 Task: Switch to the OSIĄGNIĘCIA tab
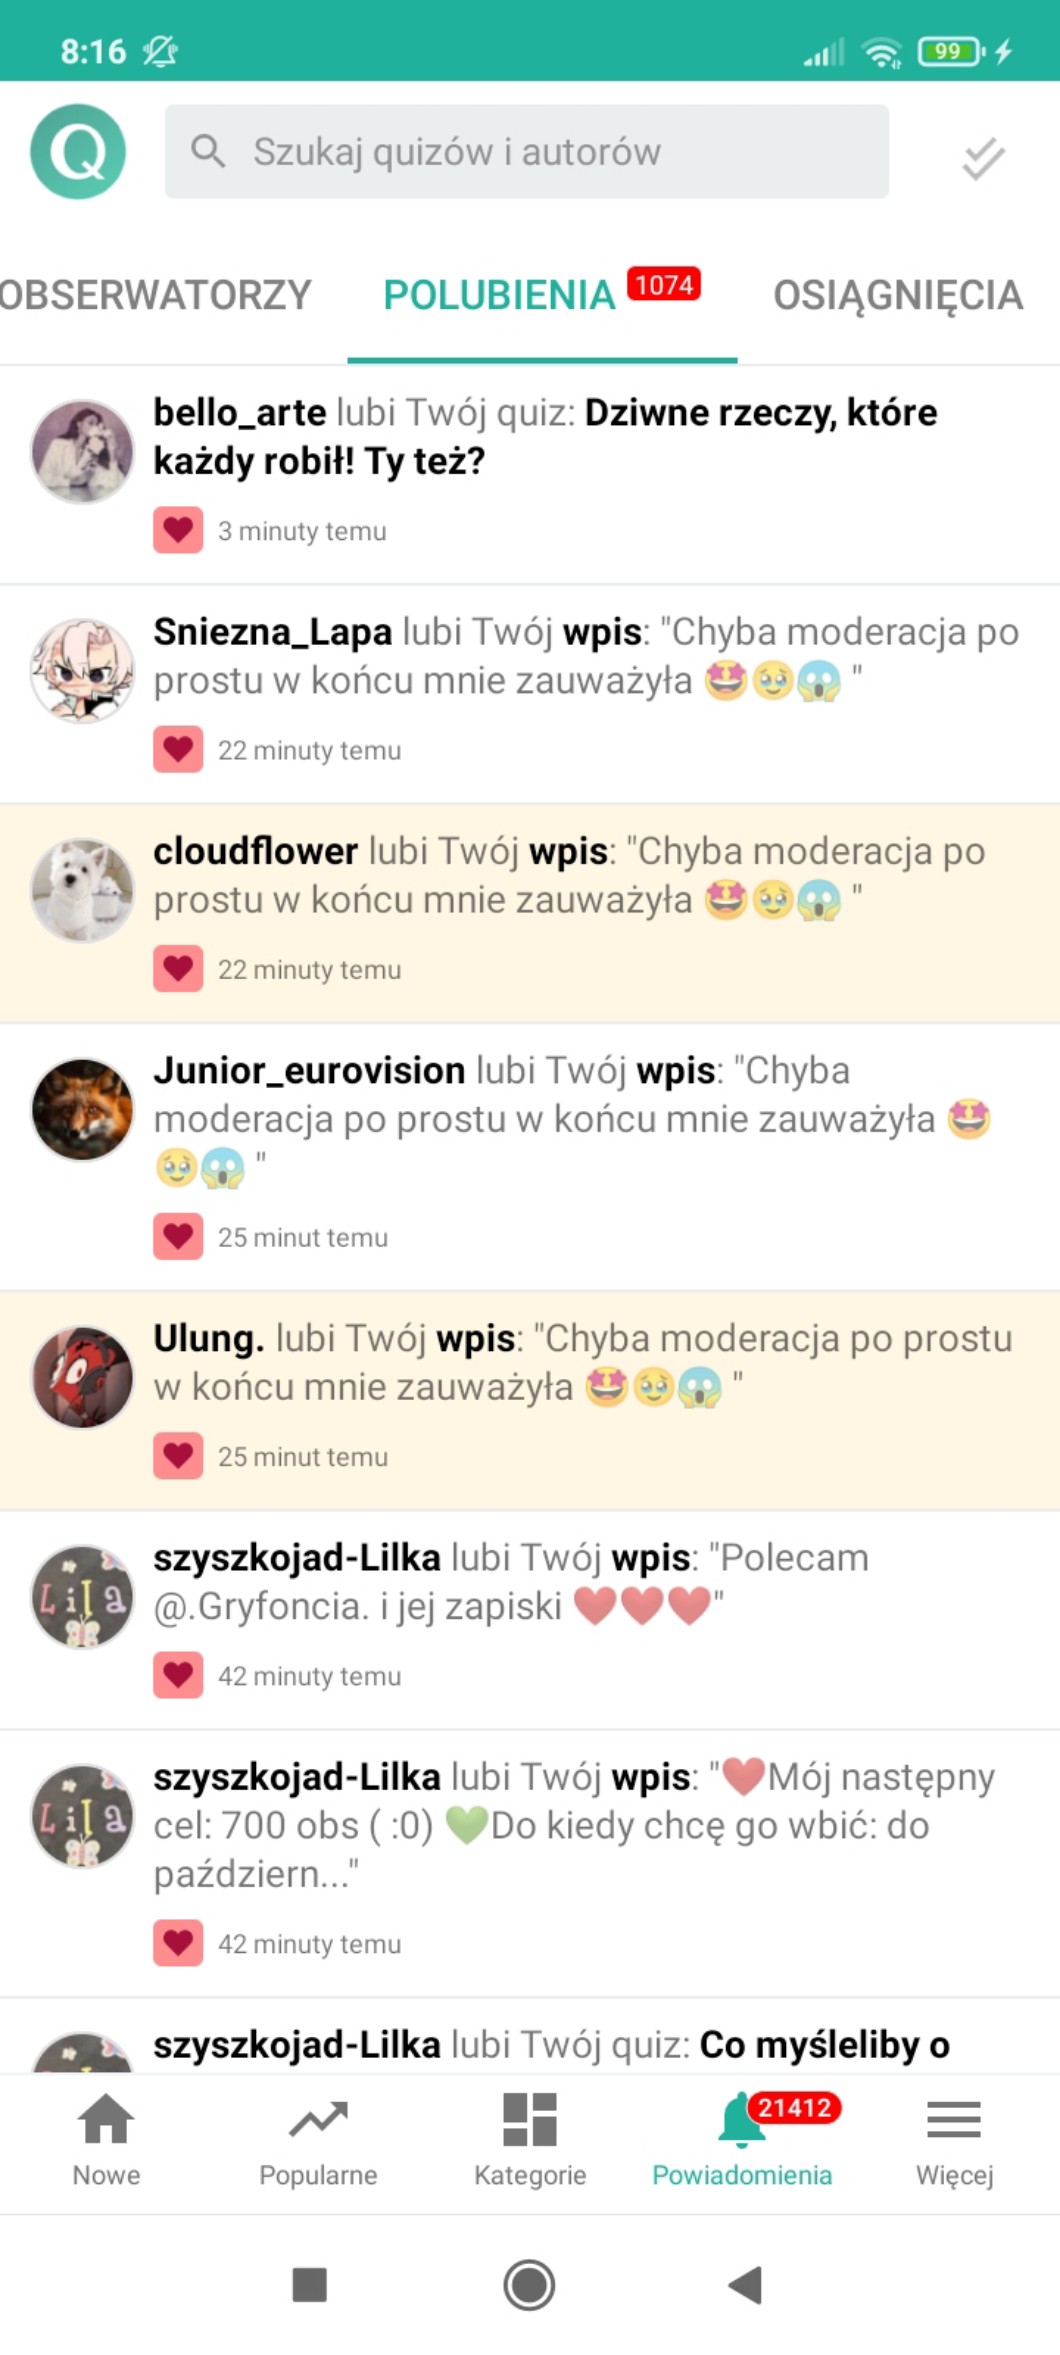click(x=898, y=295)
